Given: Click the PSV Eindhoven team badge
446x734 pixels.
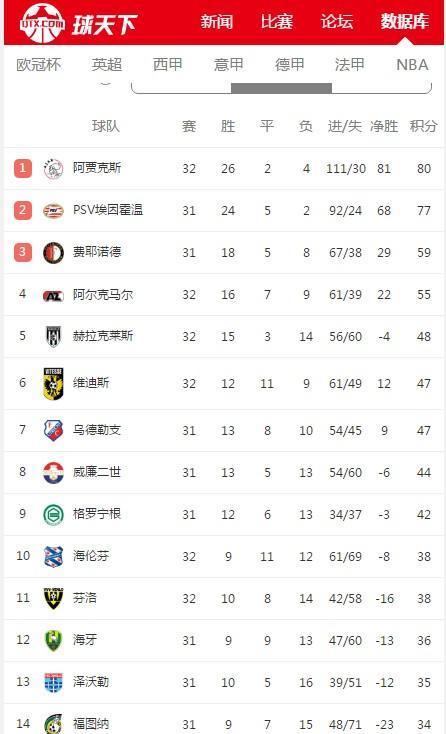Looking at the screenshot, I should (53, 211).
